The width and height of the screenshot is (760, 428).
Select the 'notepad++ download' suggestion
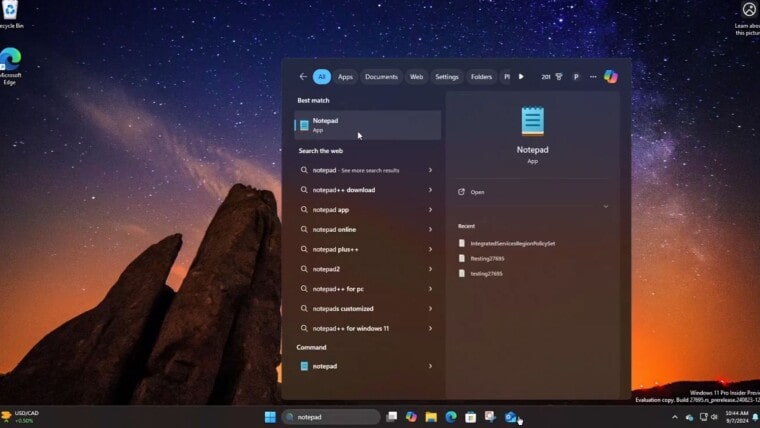pyautogui.click(x=367, y=190)
